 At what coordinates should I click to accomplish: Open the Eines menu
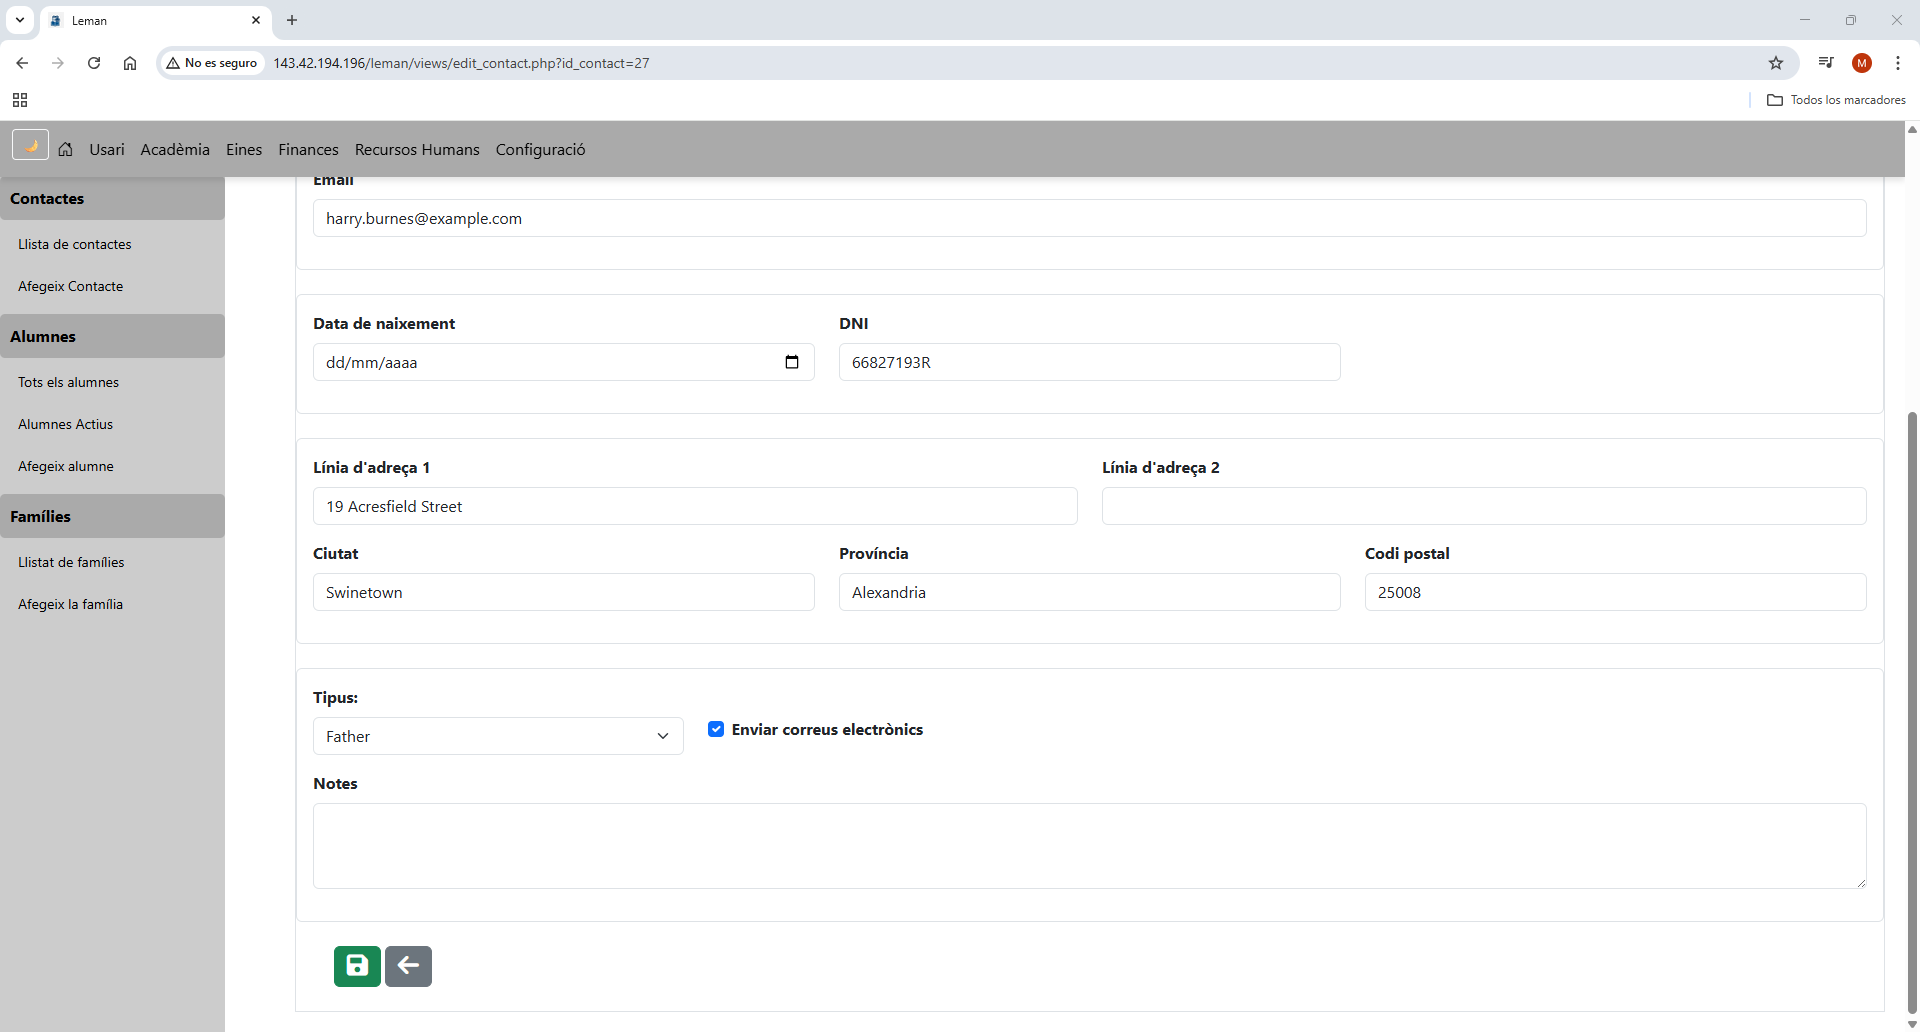click(x=244, y=149)
